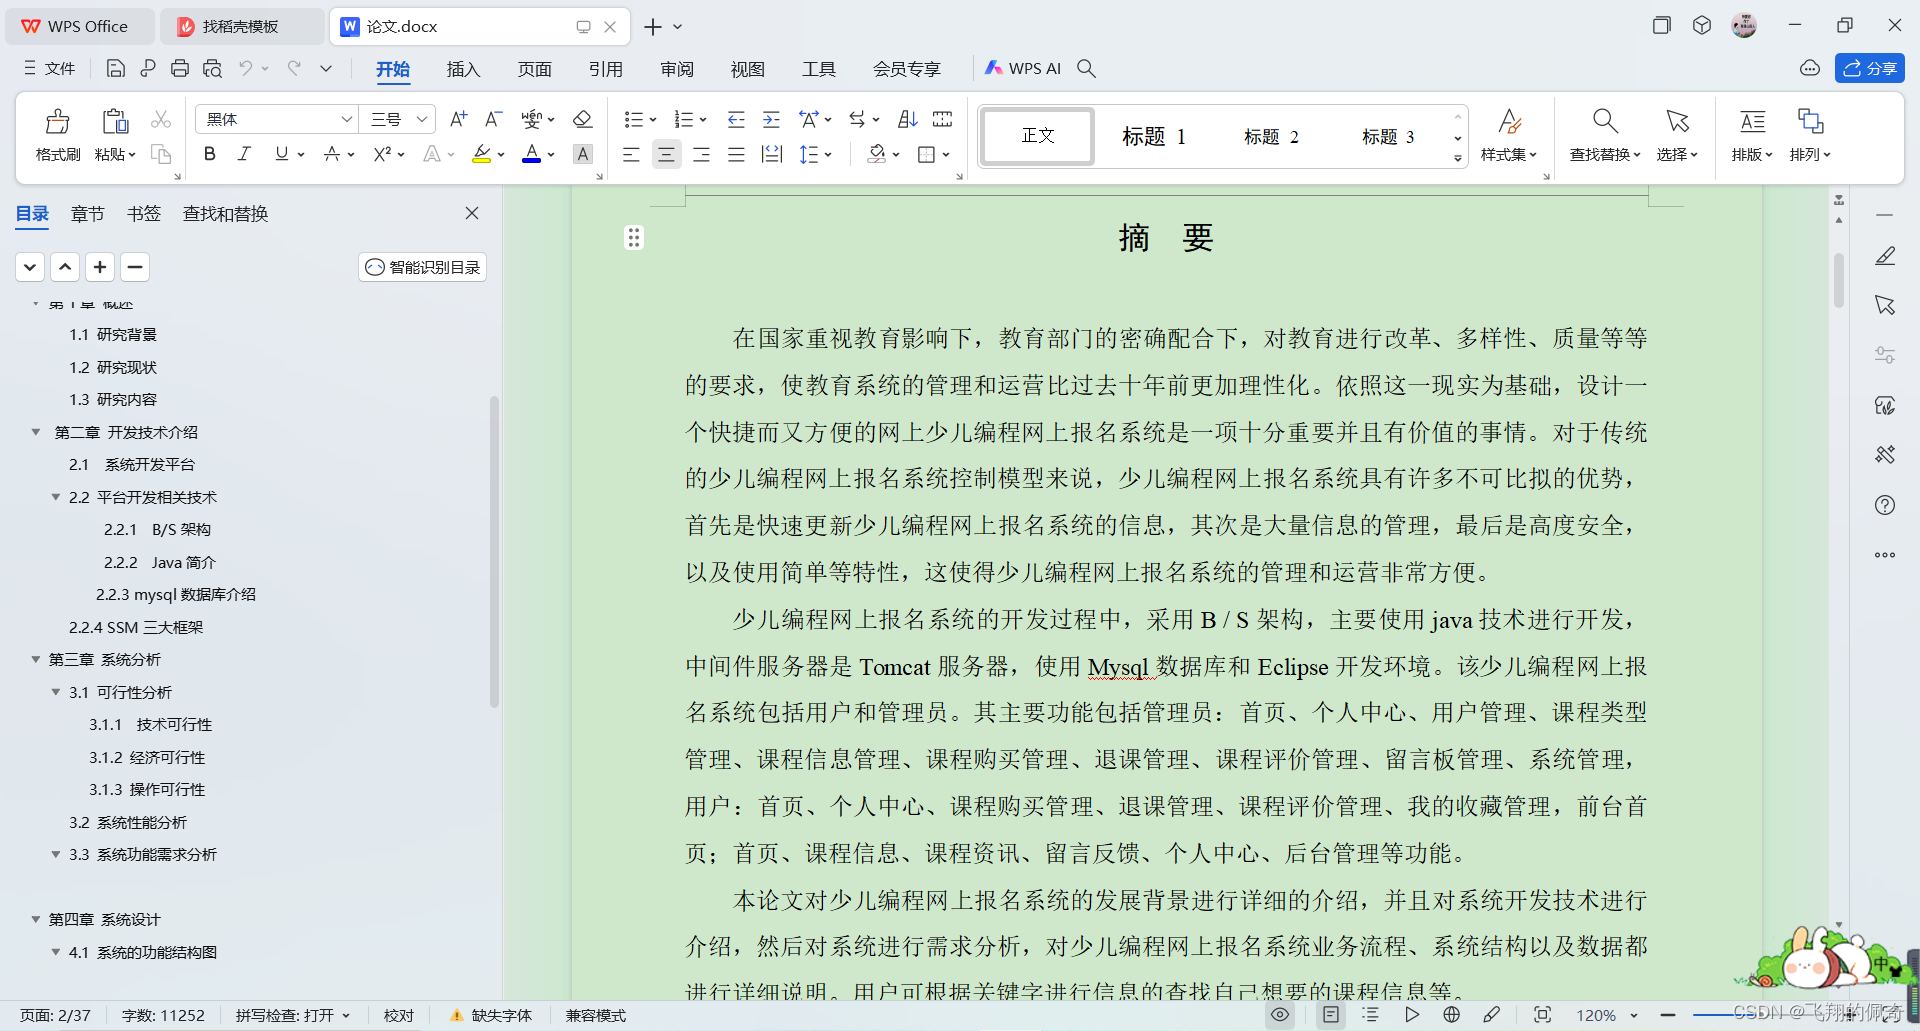Jump to 2.2.2 Java 简介 heading

(x=160, y=562)
